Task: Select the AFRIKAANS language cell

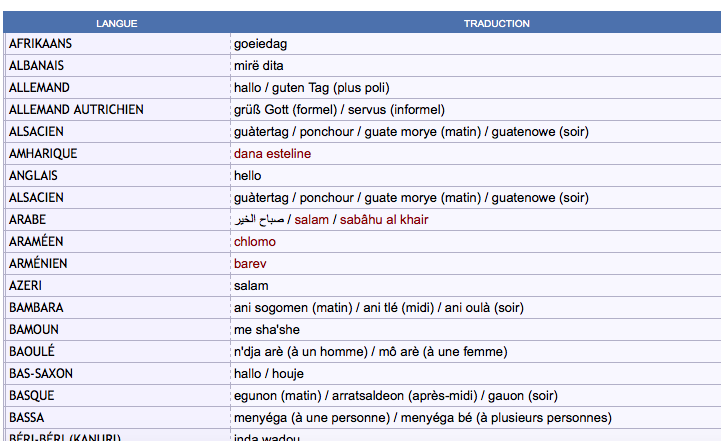Action: coord(40,44)
